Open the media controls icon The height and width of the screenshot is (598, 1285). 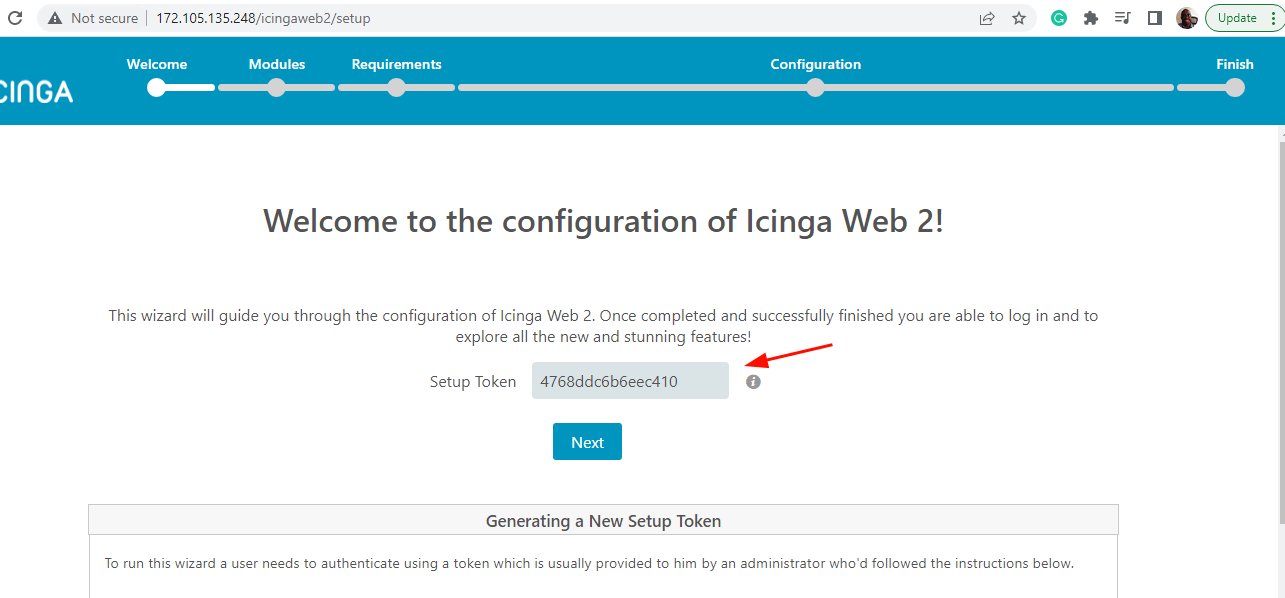(x=1122, y=18)
